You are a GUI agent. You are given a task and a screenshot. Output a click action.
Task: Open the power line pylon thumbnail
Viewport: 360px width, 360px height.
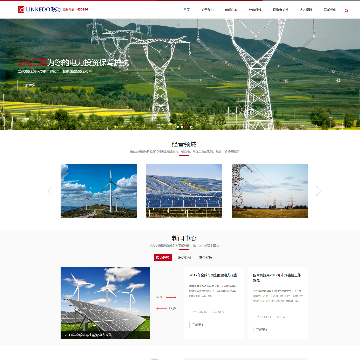270,191
